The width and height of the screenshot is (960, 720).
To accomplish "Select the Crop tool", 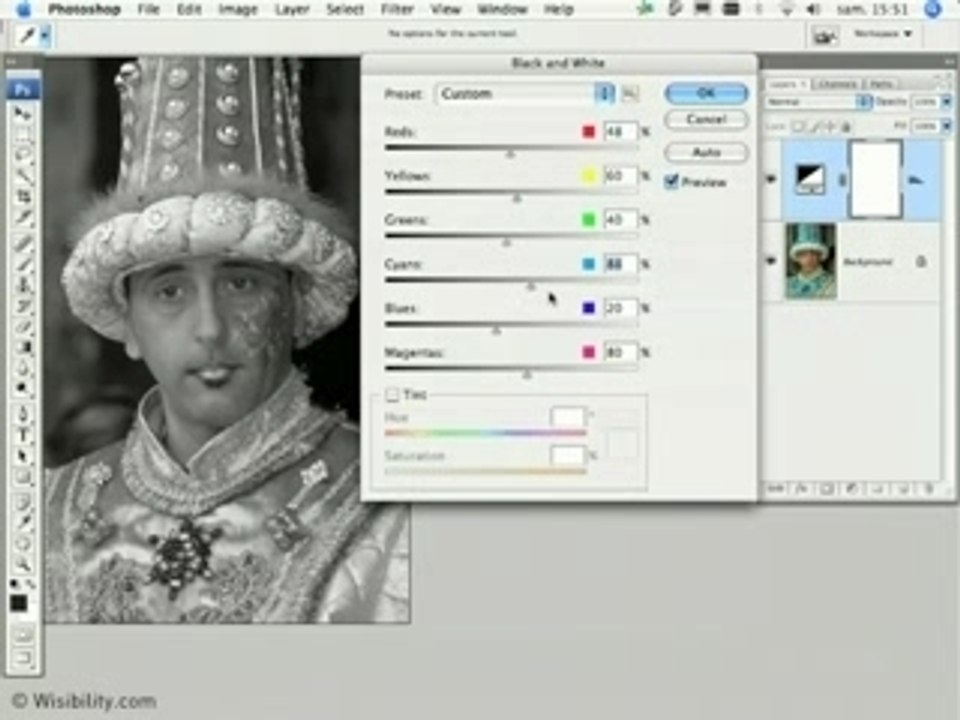I will tap(23, 196).
